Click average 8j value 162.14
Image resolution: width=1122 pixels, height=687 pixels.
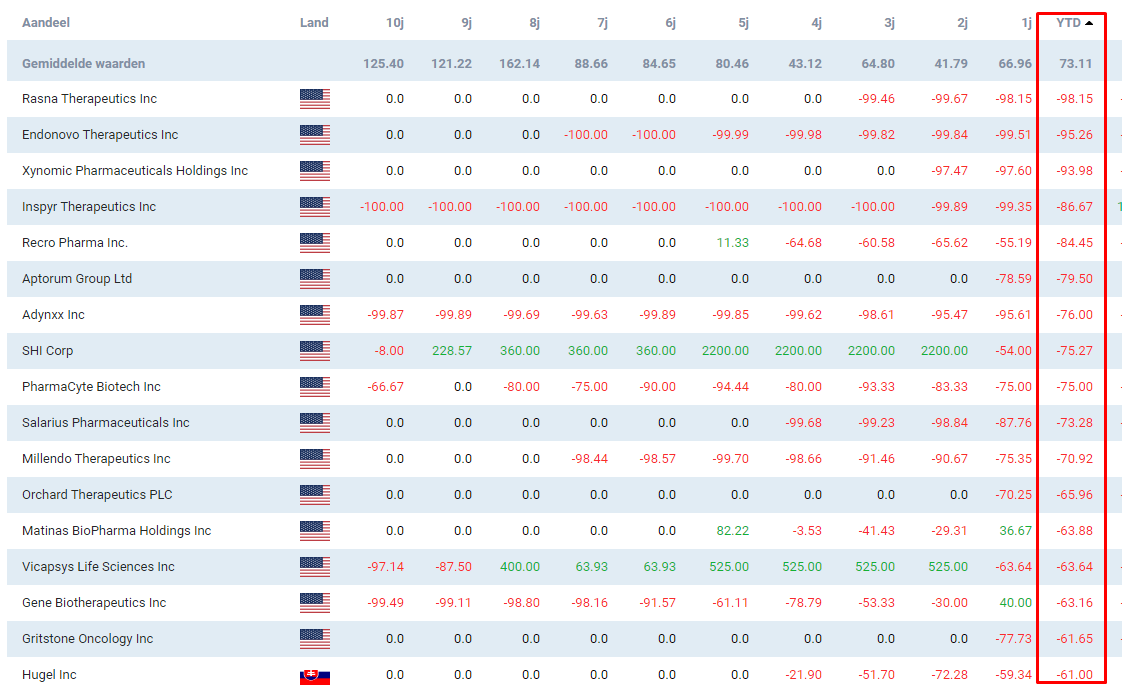tap(519, 64)
